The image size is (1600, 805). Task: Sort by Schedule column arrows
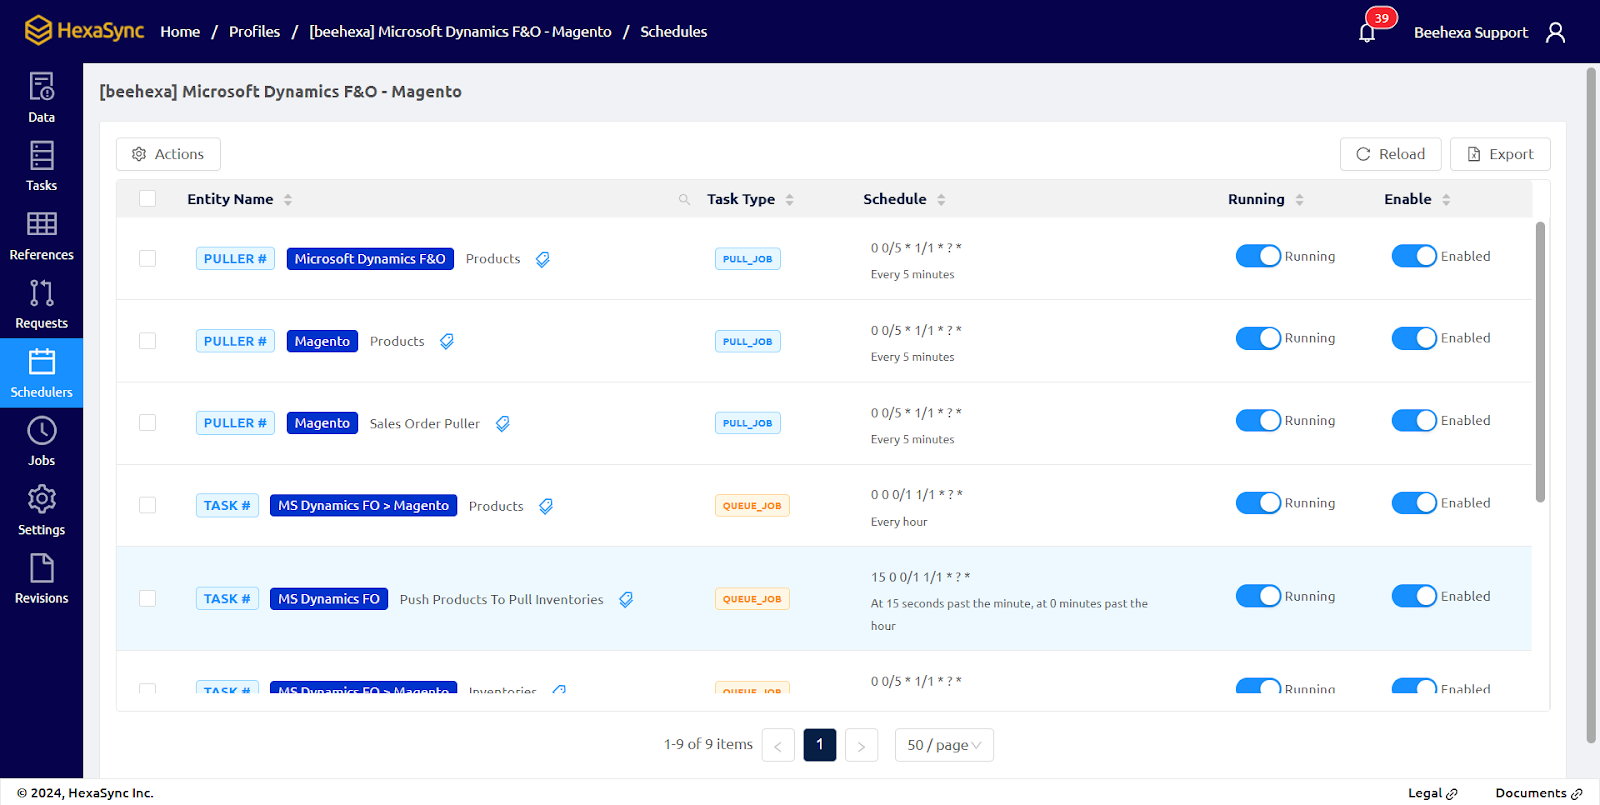(941, 199)
